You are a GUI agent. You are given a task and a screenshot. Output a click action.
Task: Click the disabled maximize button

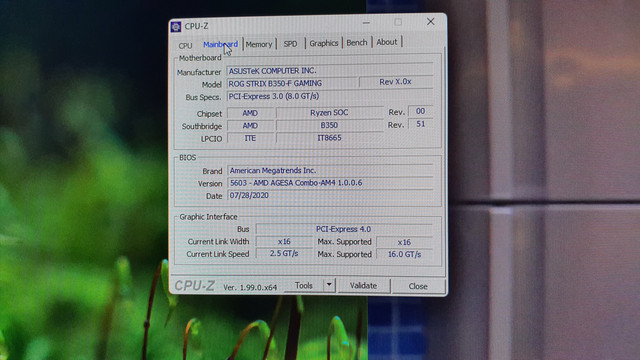click(398, 22)
